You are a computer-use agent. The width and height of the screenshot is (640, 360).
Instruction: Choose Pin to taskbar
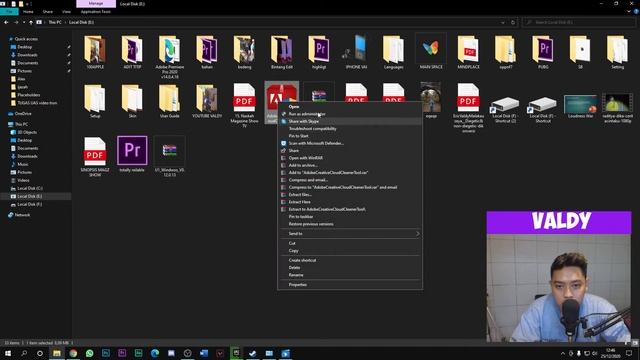click(x=350, y=217)
